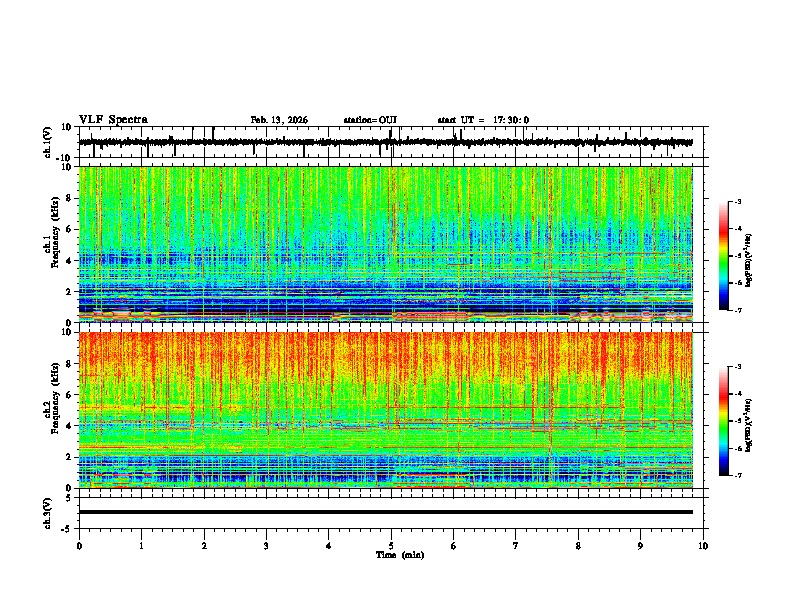This screenshot has height=612, width=792.
Task: Click the 'start UT = 17:30:0' label
Action: 483,120
